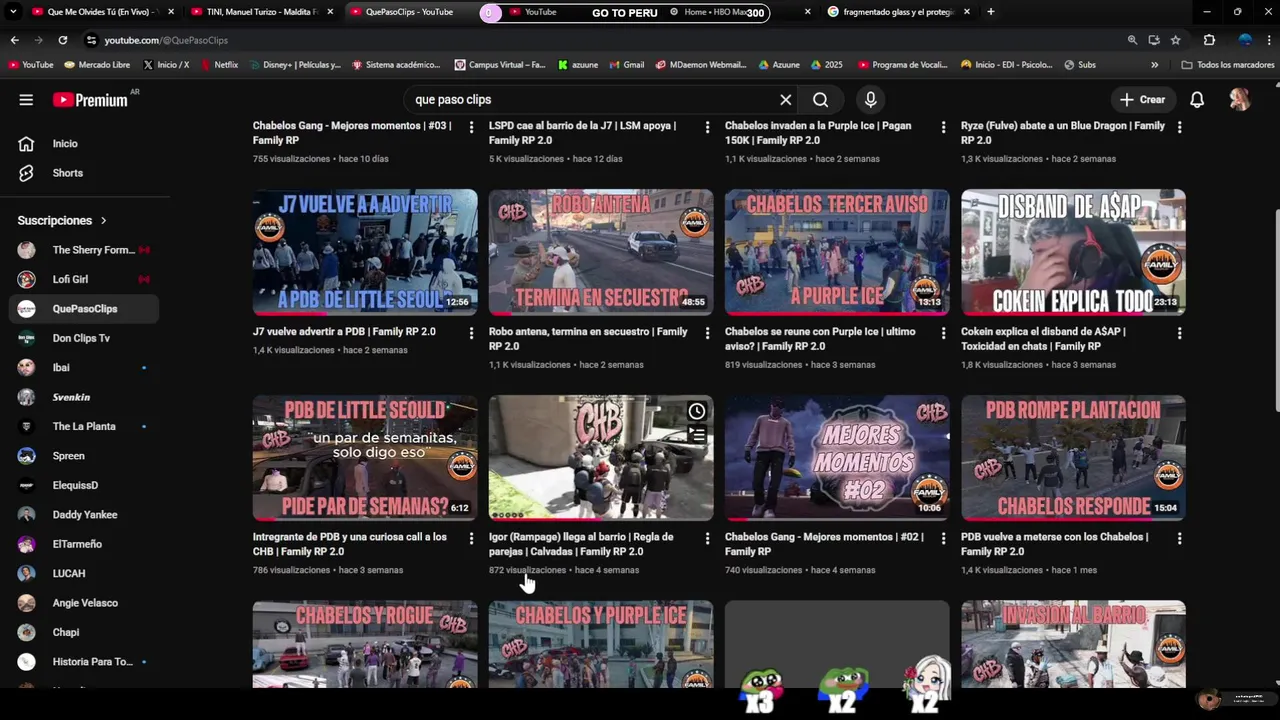Bookmark this page with star icon
This screenshot has width=1280, height=720.
pyautogui.click(x=1176, y=40)
